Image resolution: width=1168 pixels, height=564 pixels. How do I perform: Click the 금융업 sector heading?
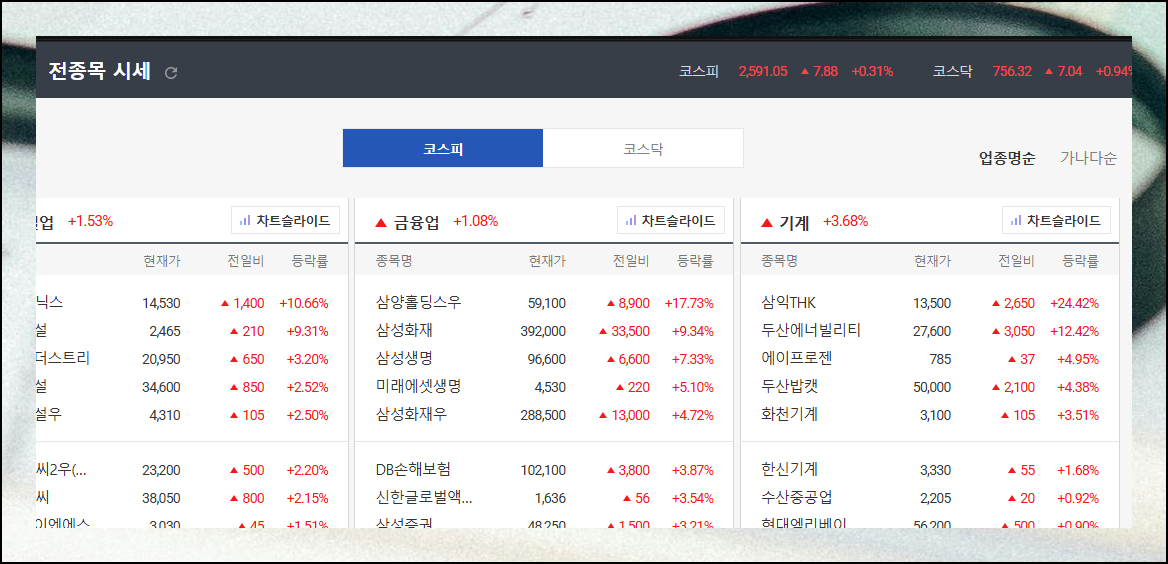tap(417, 221)
